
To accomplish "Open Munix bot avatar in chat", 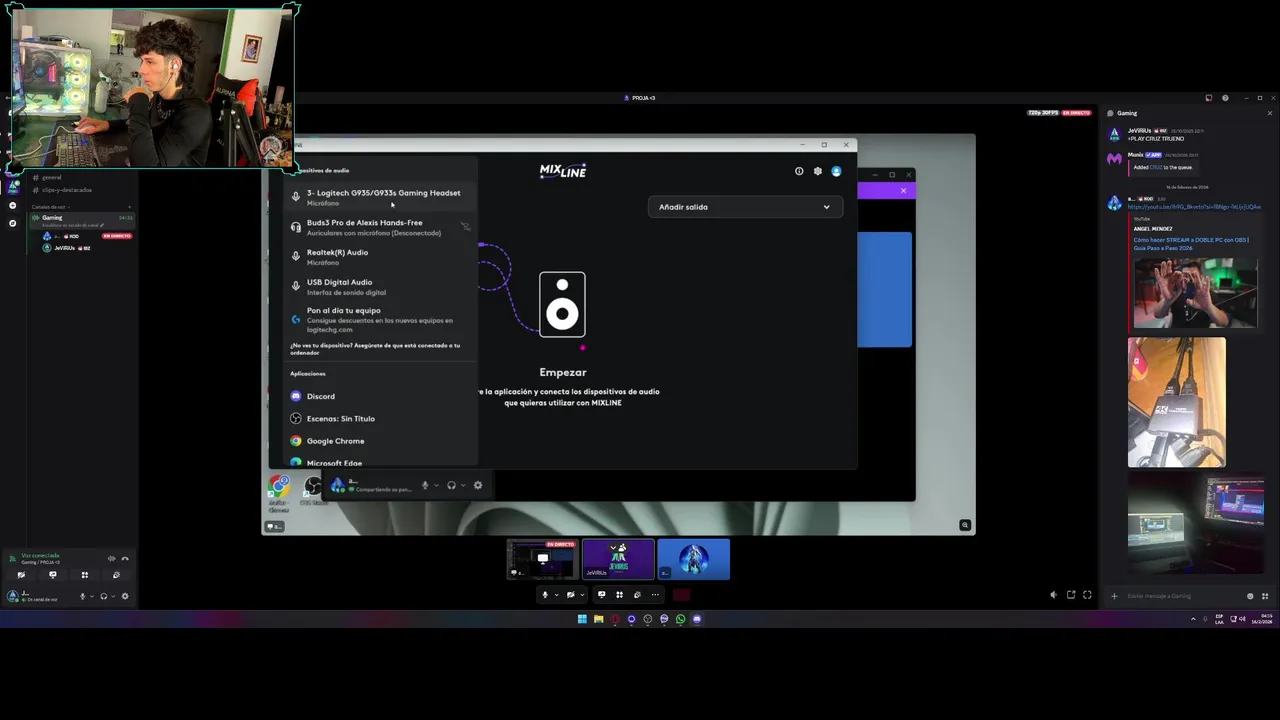I will (x=1114, y=158).
